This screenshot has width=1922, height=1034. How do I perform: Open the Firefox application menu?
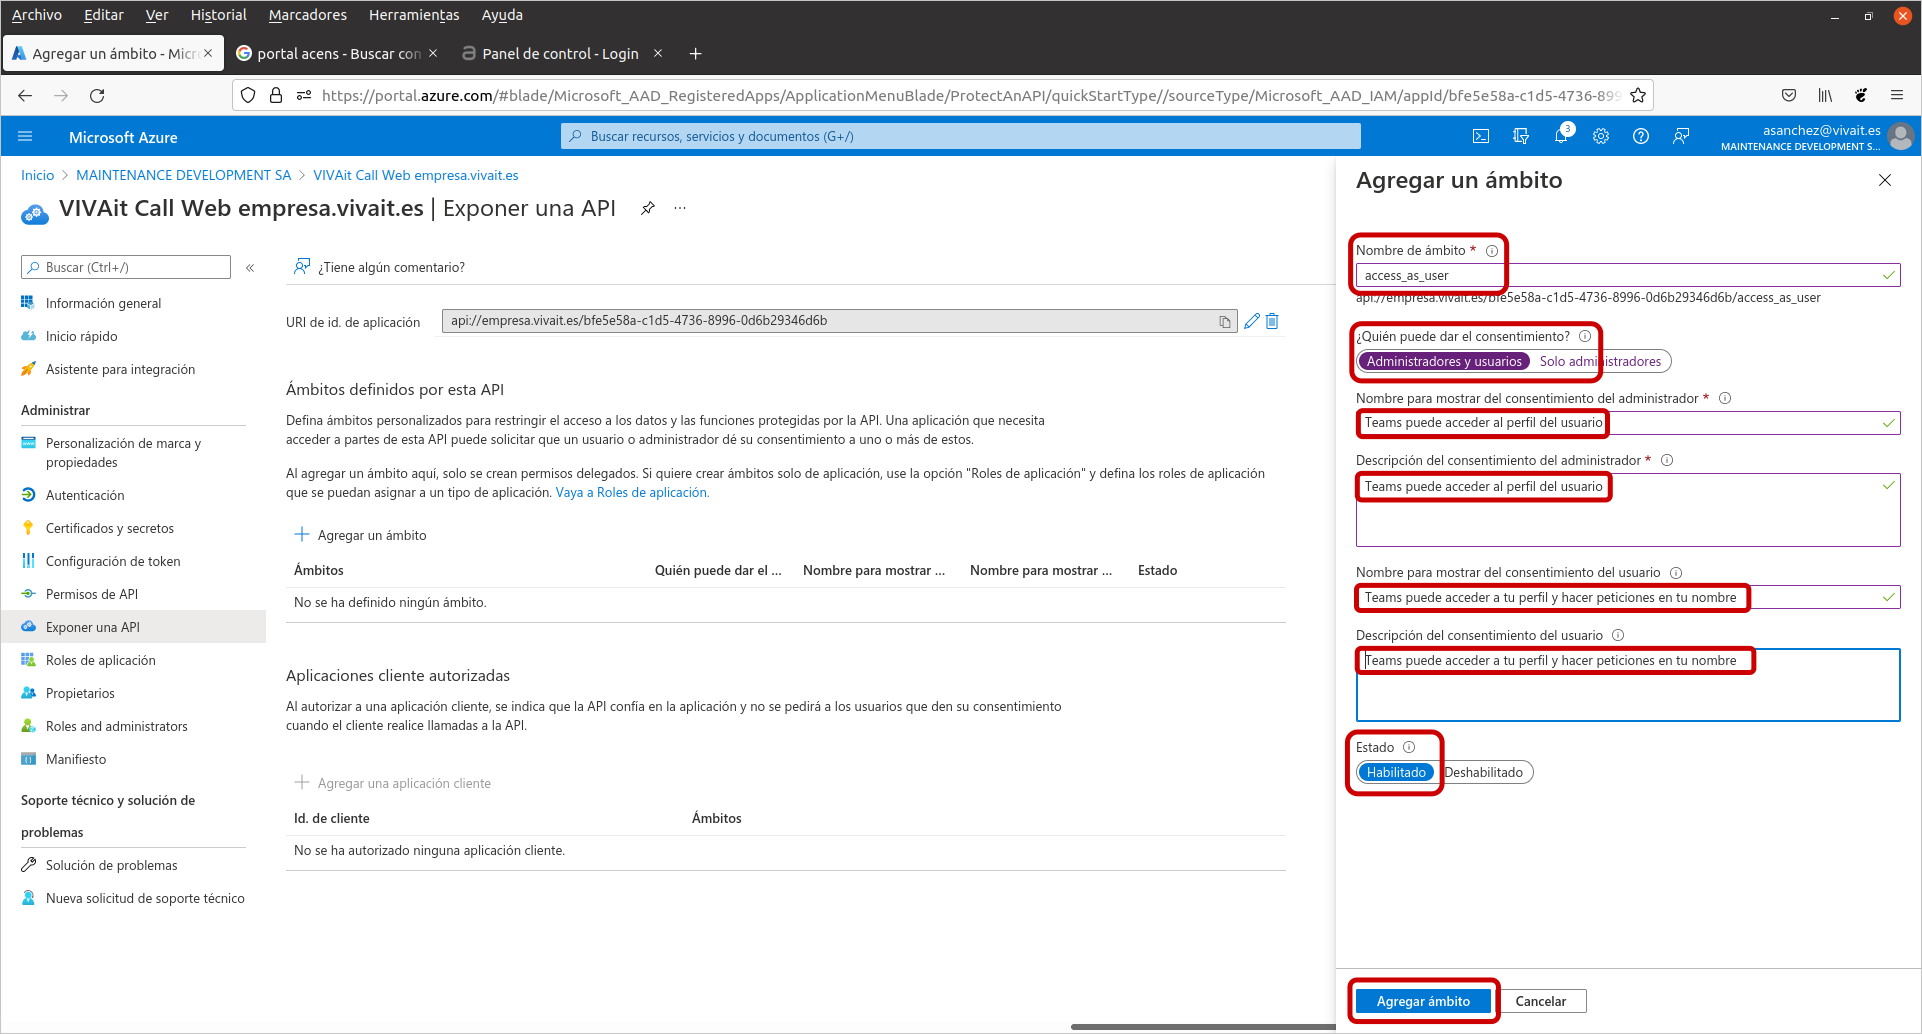(1897, 96)
